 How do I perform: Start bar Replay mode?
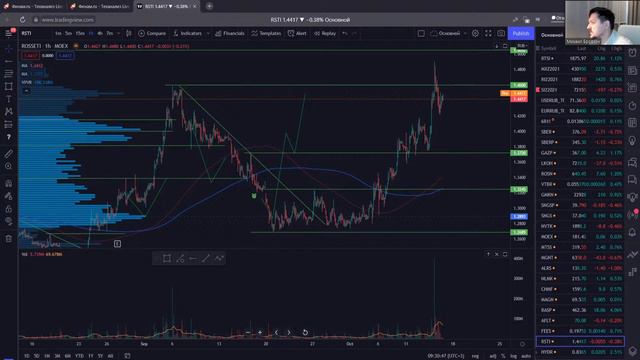pos(325,33)
